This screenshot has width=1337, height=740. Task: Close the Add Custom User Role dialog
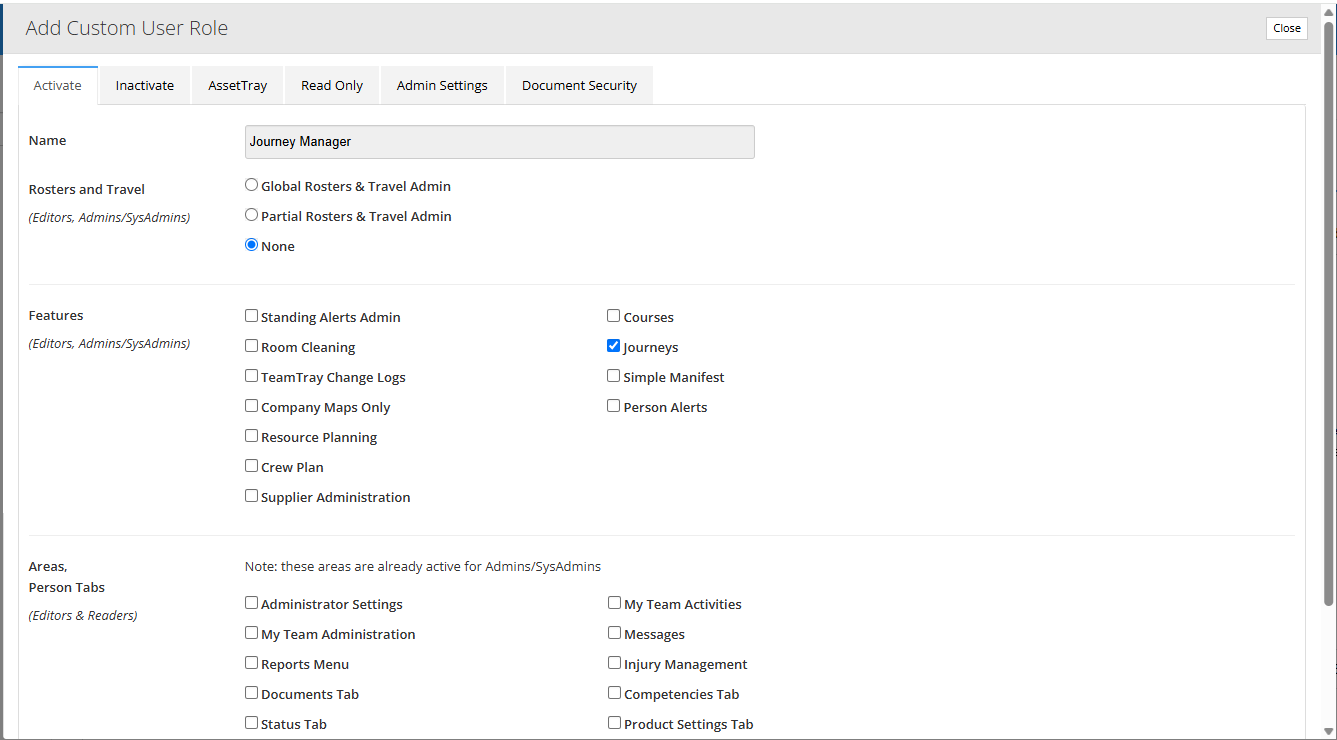[1286, 28]
